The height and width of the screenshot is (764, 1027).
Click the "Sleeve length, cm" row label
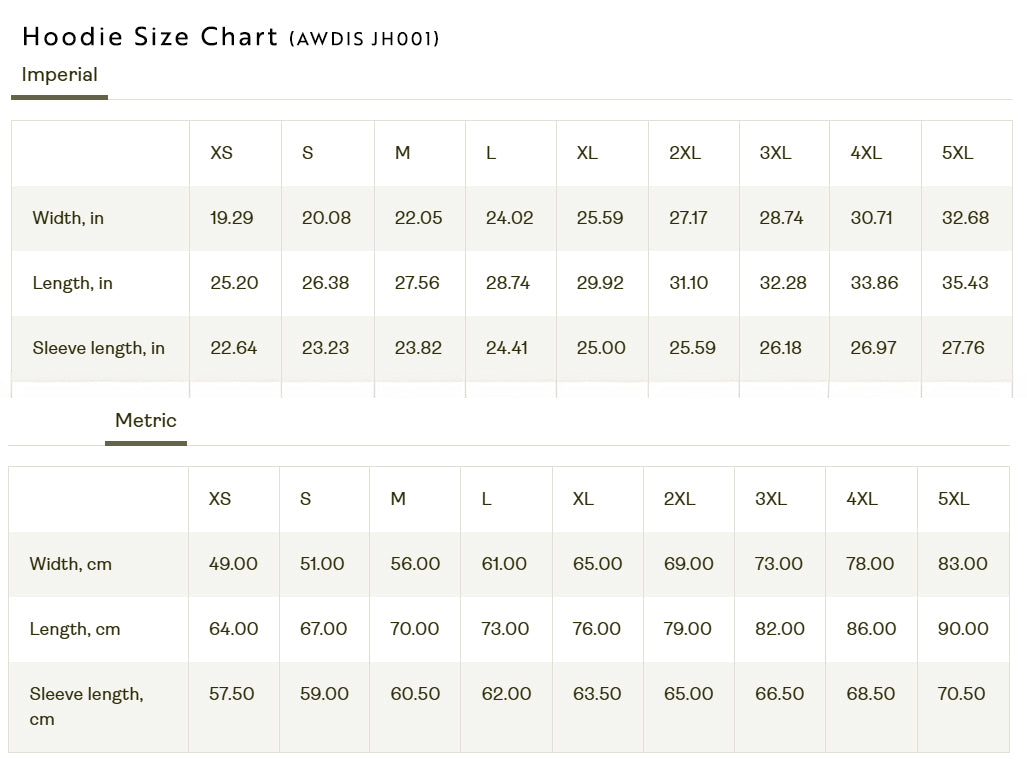86,706
